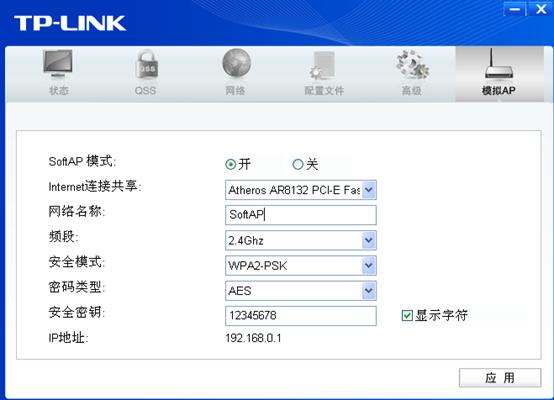Switch to the 模拟AP tab label
This screenshot has width=554, height=400.
pyautogui.click(x=499, y=90)
